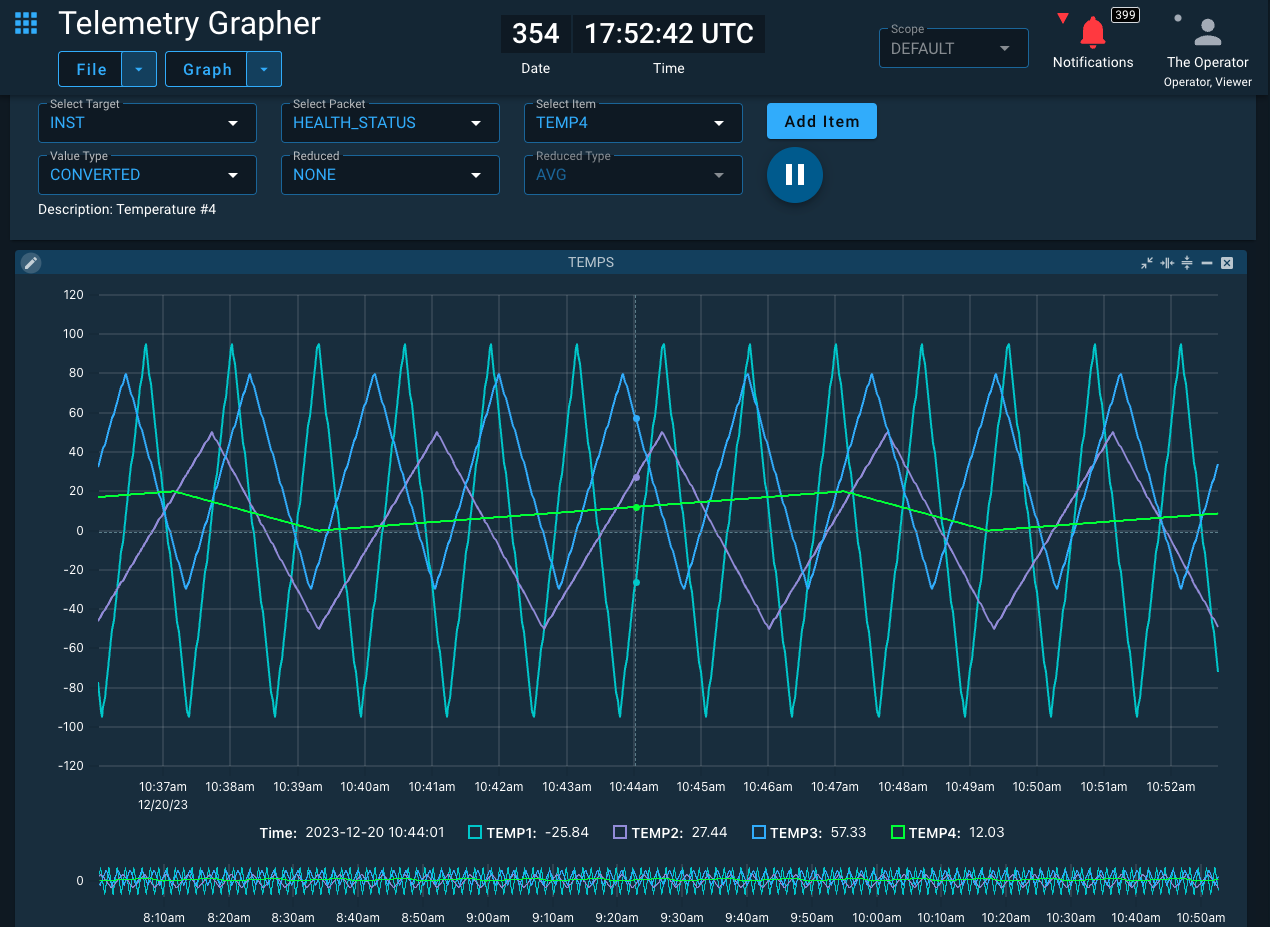
Task: Open the Reduced NONE dropdown
Action: (390, 175)
